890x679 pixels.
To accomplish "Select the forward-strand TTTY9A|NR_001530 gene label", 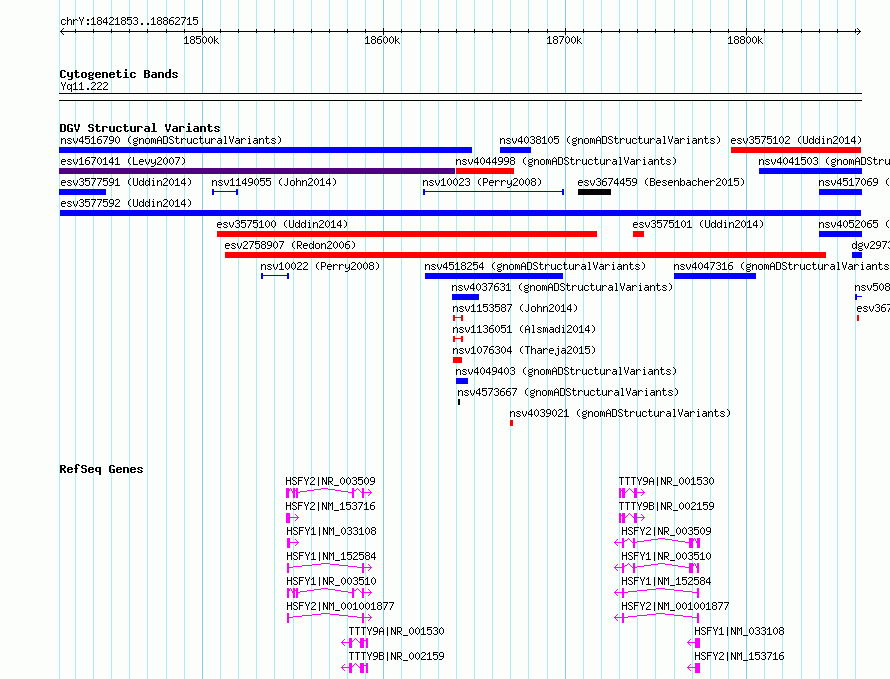I will click(x=666, y=481).
